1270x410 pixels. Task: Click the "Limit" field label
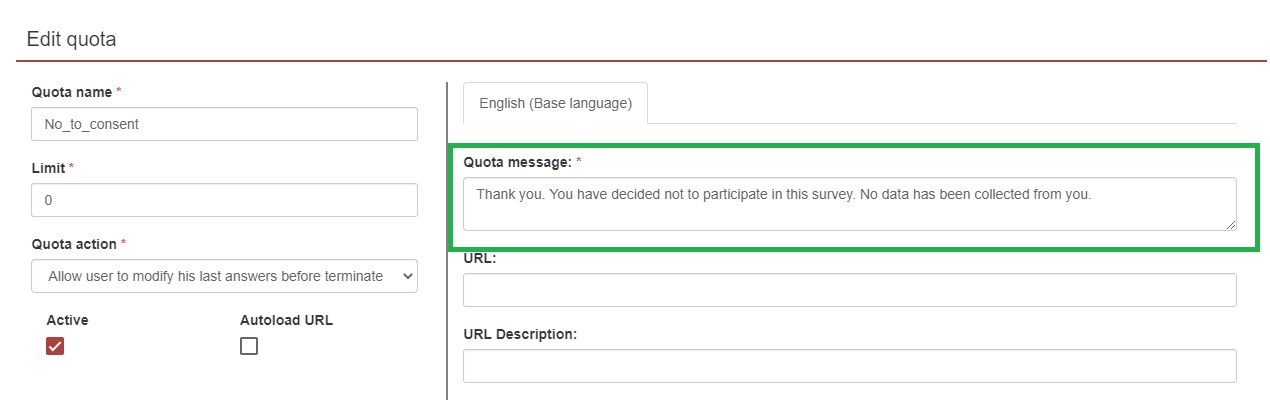(49, 168)
